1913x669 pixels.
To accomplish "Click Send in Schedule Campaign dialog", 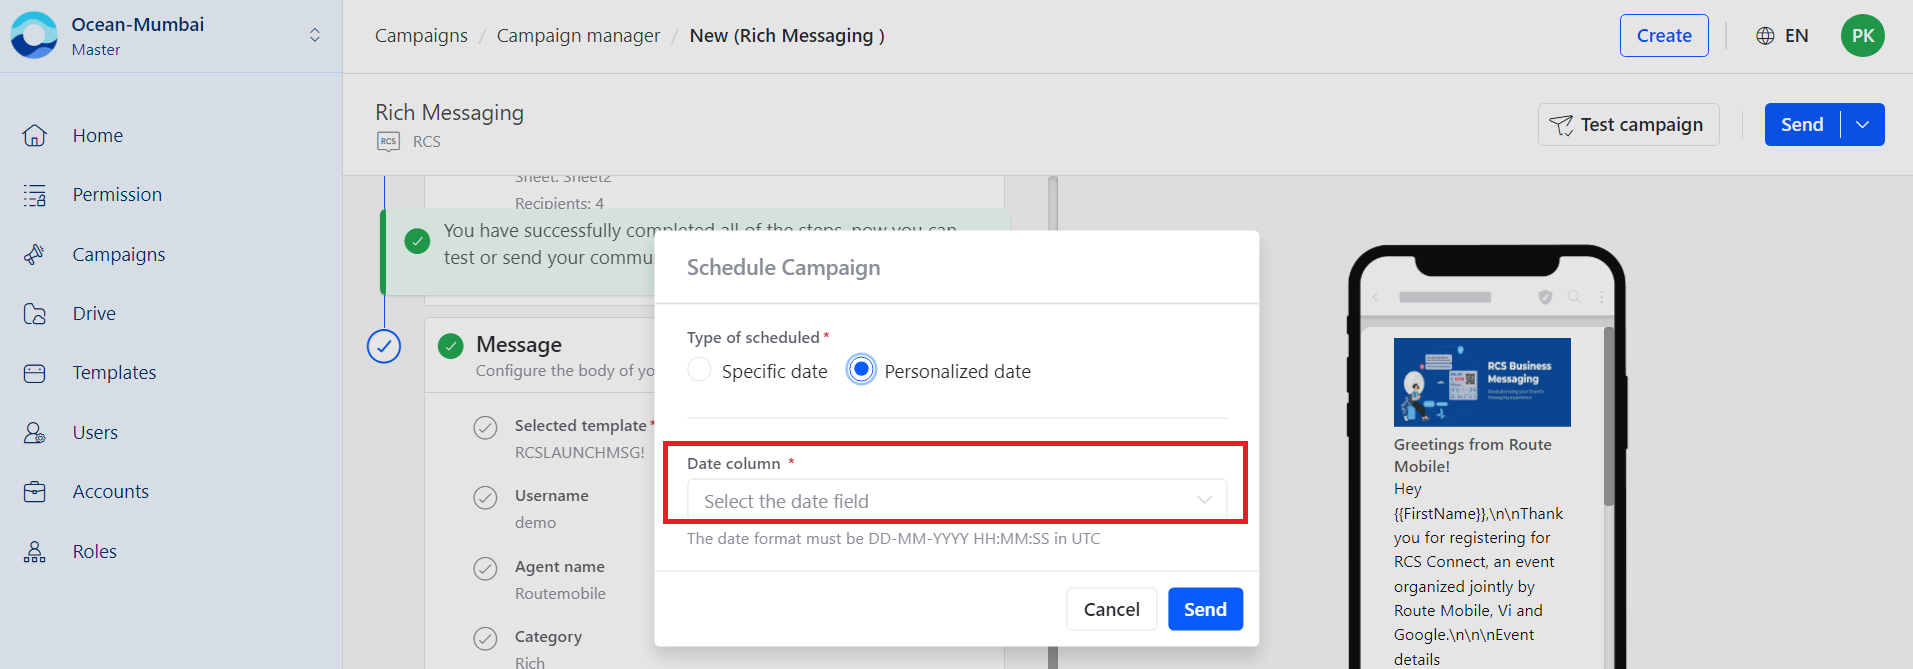I will point(1205,609).
